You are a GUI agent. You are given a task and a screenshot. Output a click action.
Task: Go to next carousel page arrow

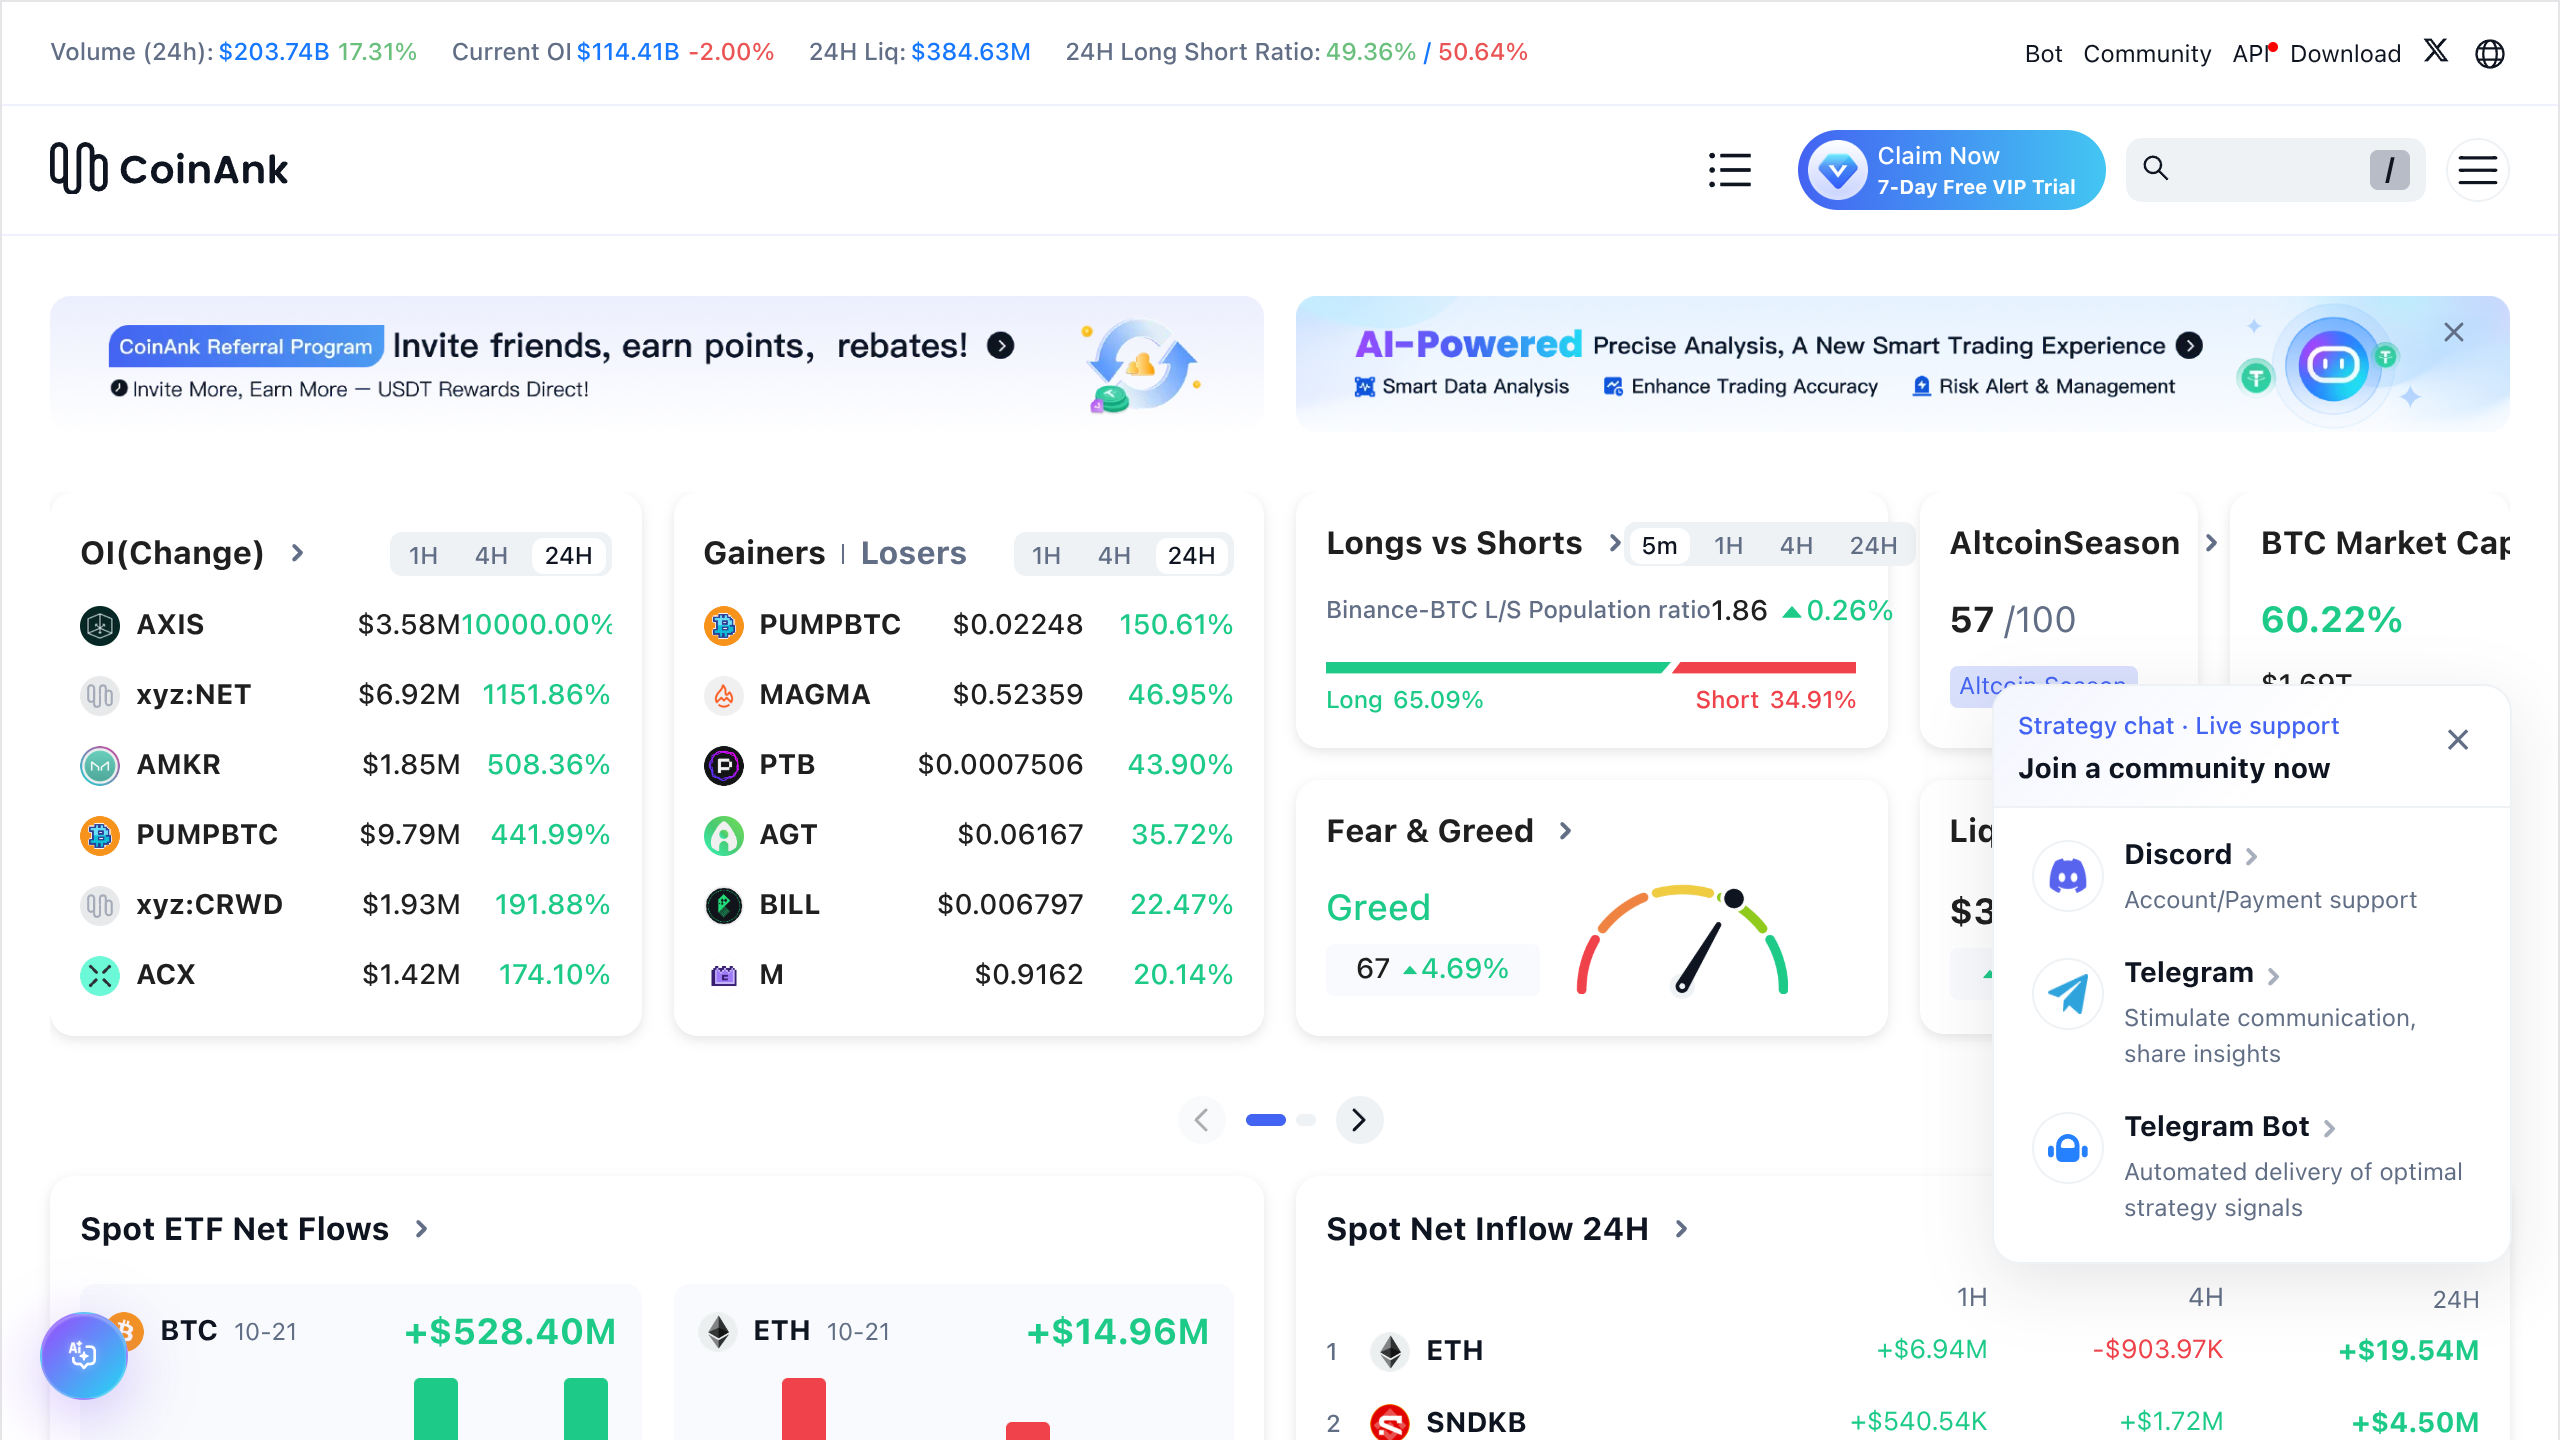tap(1359, 1120)
